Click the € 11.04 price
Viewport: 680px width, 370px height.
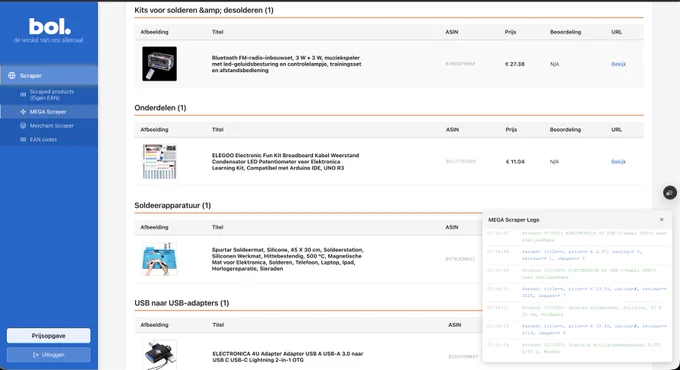(515, 161)
